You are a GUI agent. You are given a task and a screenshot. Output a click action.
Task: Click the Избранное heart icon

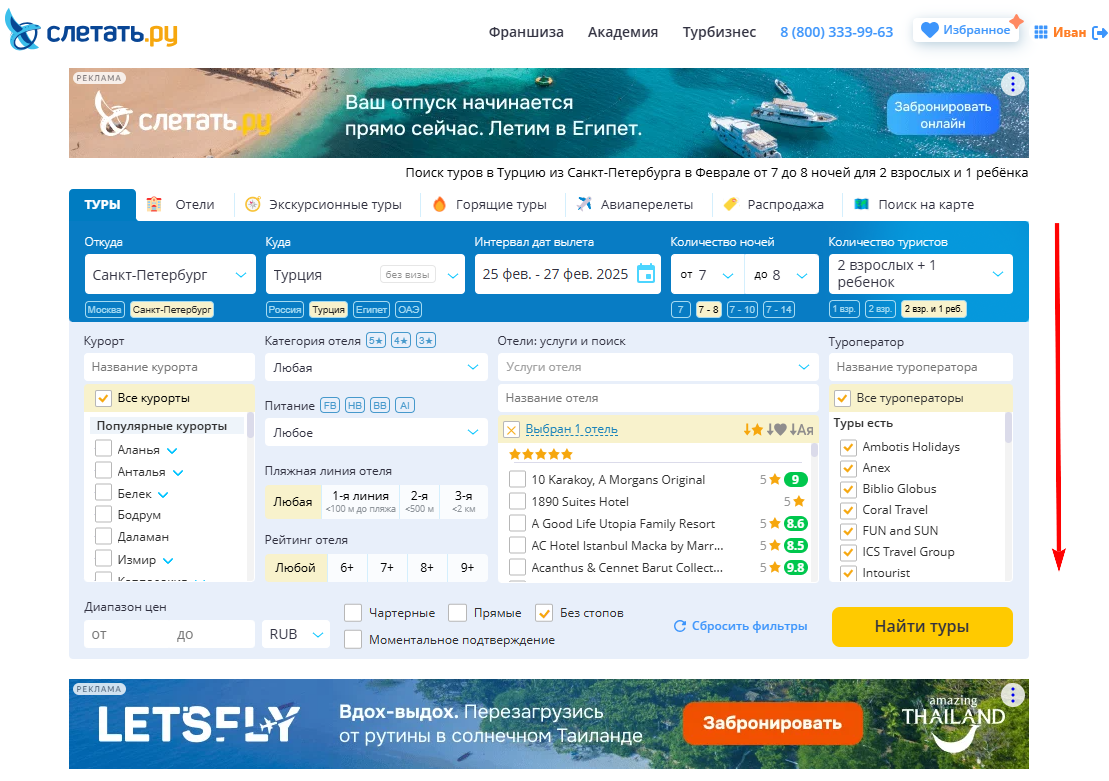tap(930, 30)
